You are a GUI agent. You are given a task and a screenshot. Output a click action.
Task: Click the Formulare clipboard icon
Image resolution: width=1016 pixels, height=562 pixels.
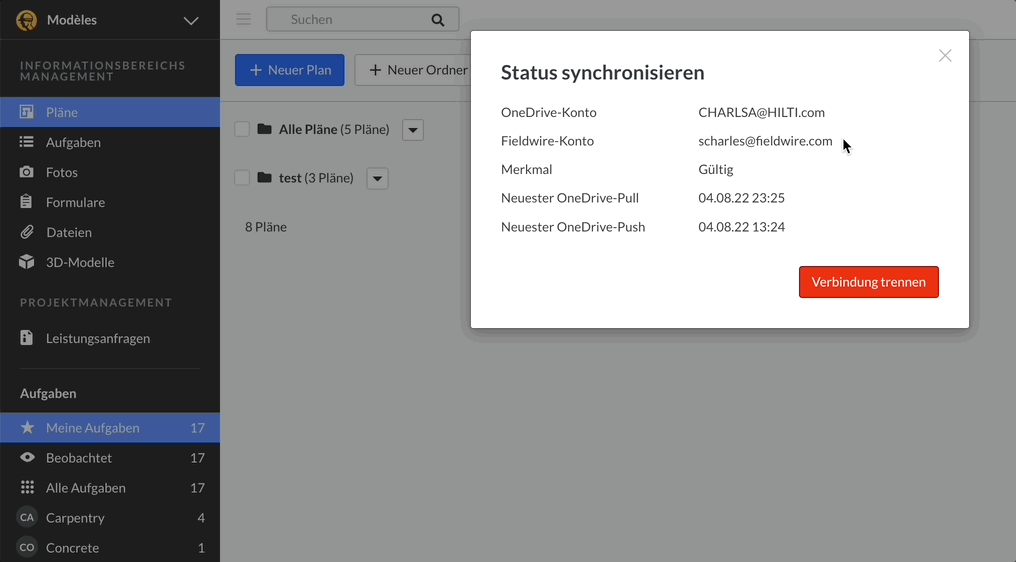coord(27,202)
